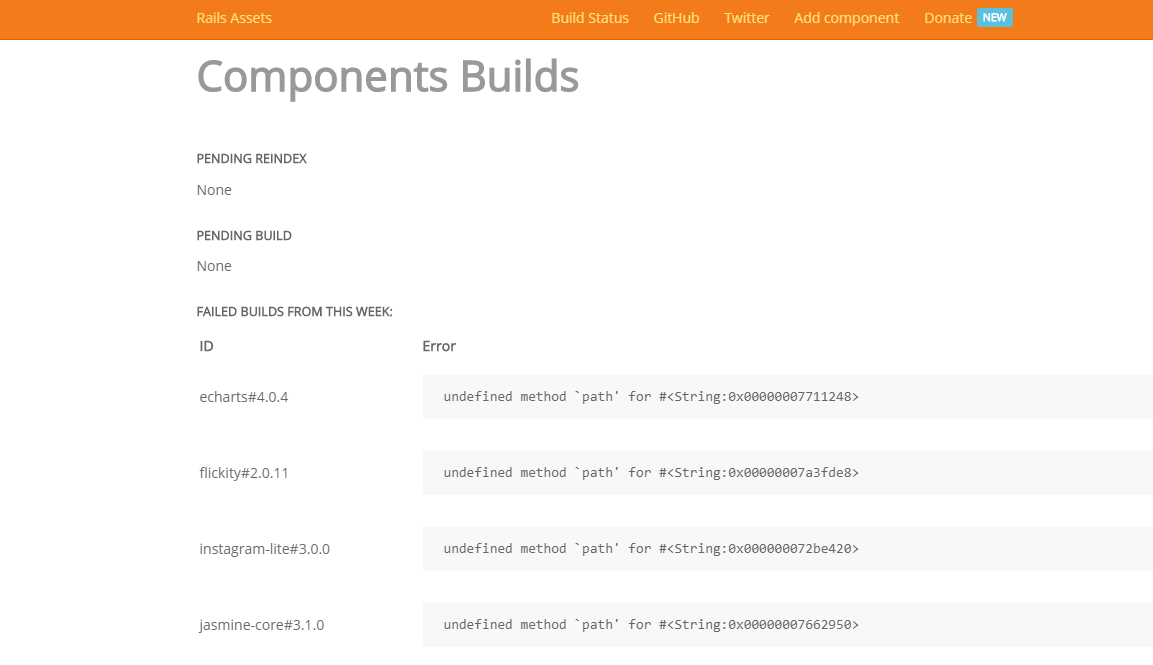
Task: Click the PENDING REINDEX label
Action: pyautogui.click(x=251, y=159)
